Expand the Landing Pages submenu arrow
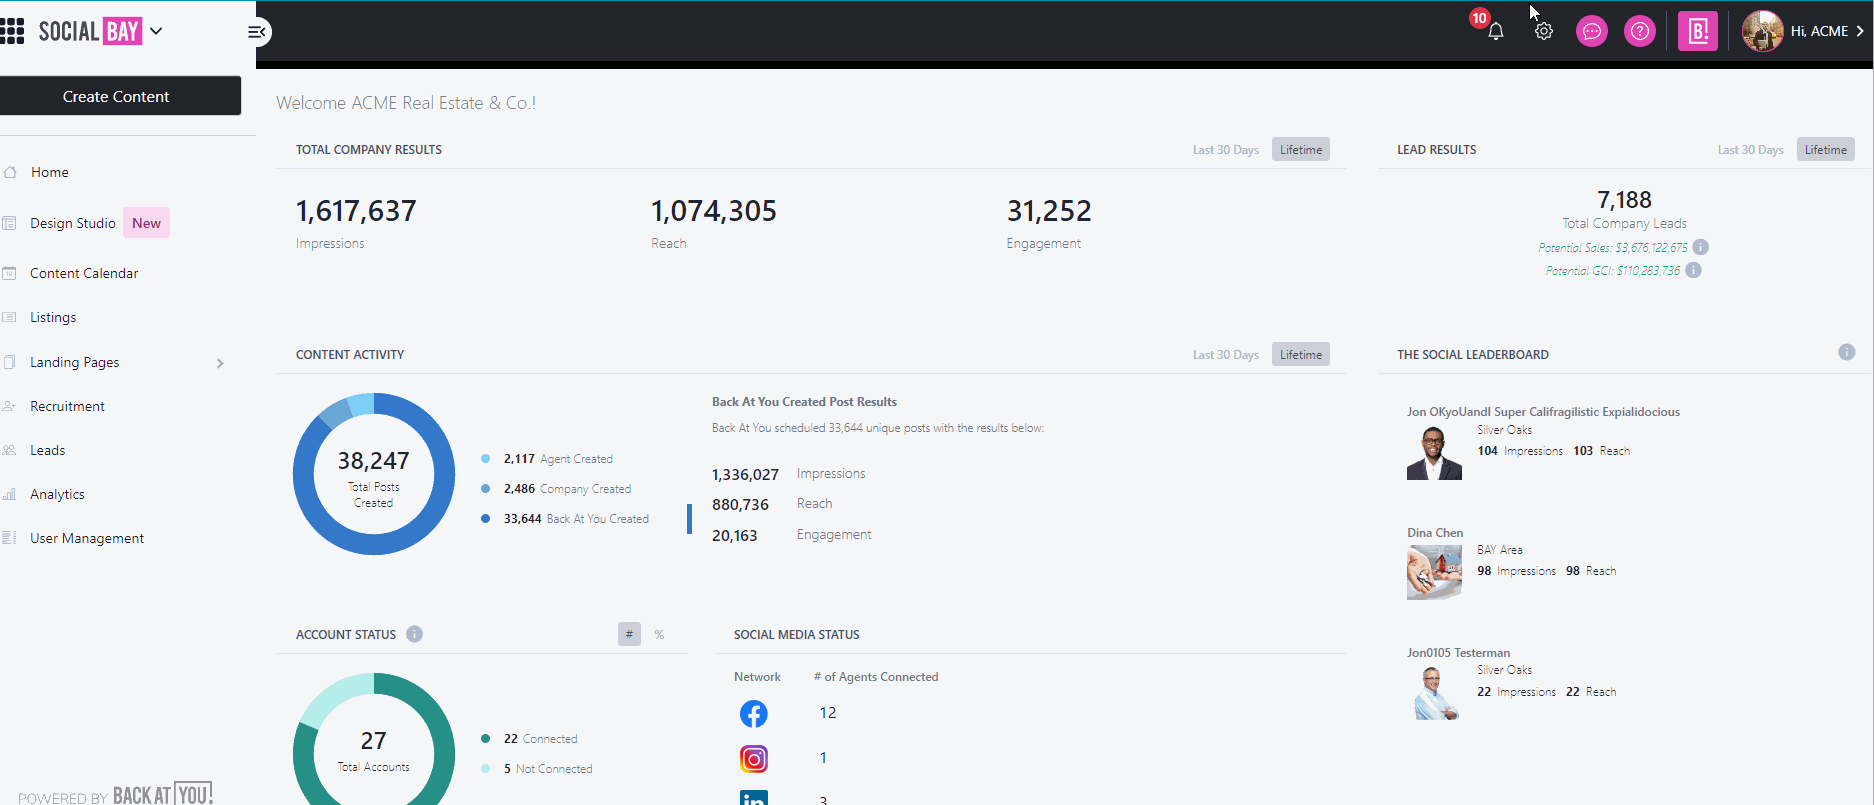This screenshot has height=805, width=1874. coord(220,363)
